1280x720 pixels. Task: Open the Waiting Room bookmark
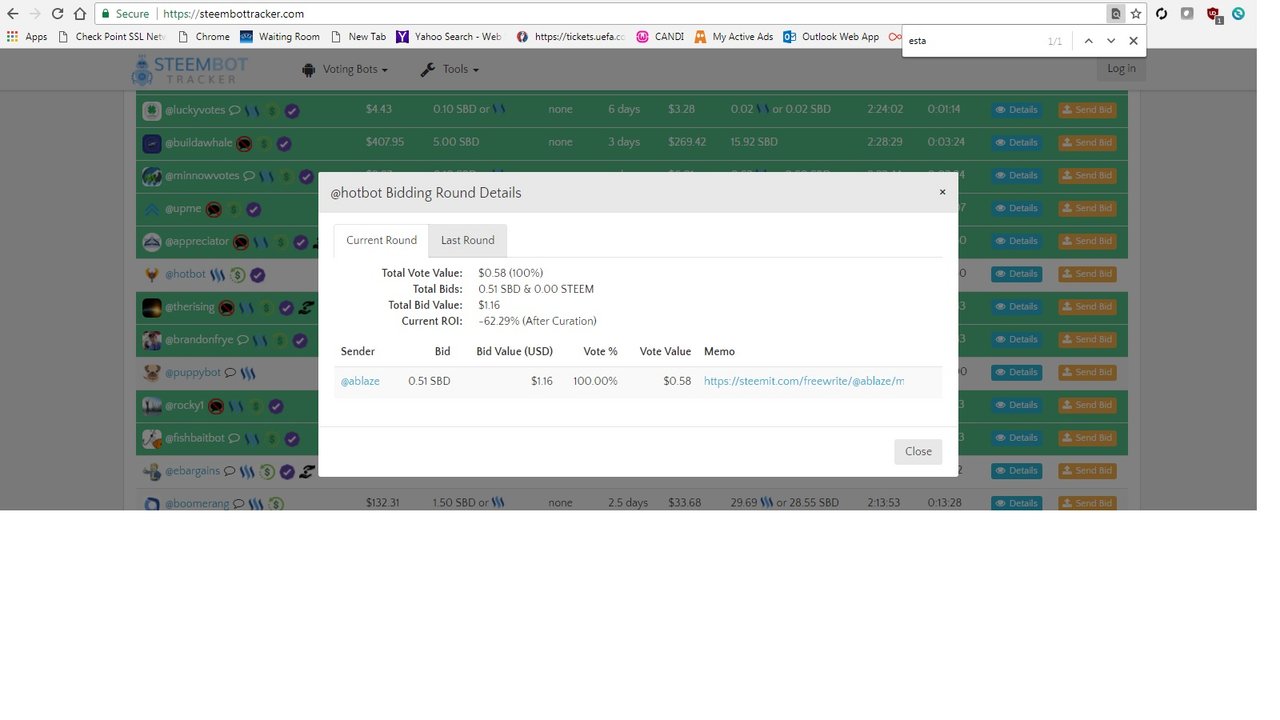(280, 37)
